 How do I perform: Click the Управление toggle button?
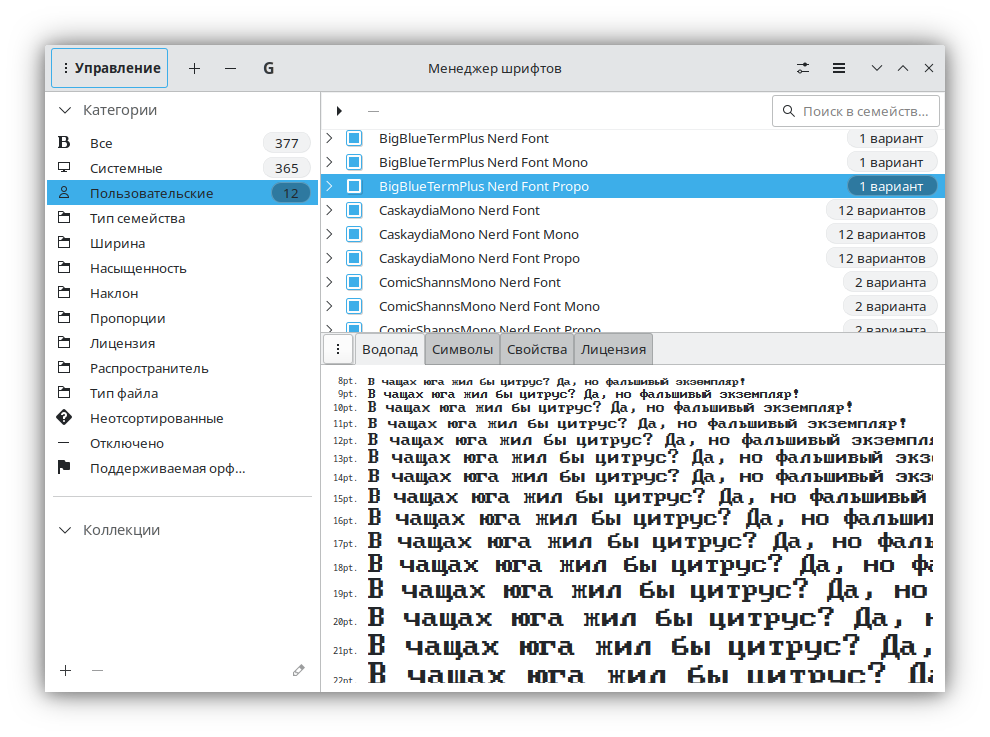(109, 68)
